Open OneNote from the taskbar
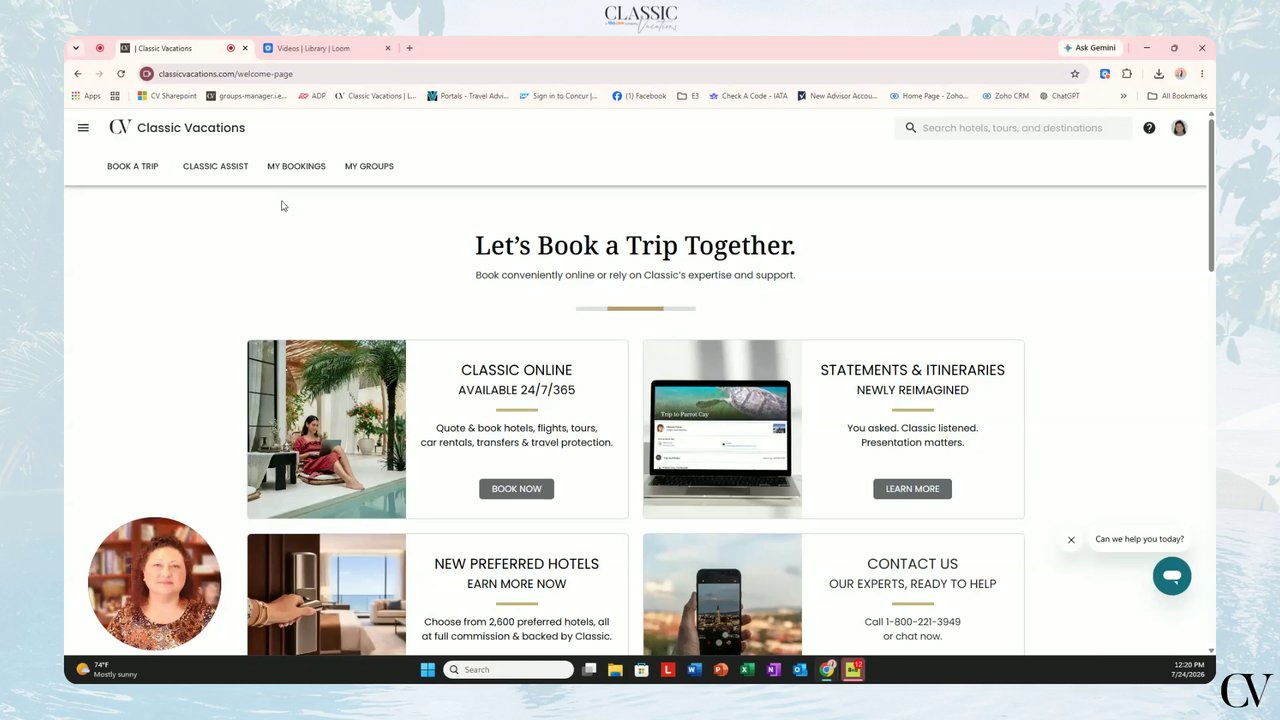 [773, 670]
